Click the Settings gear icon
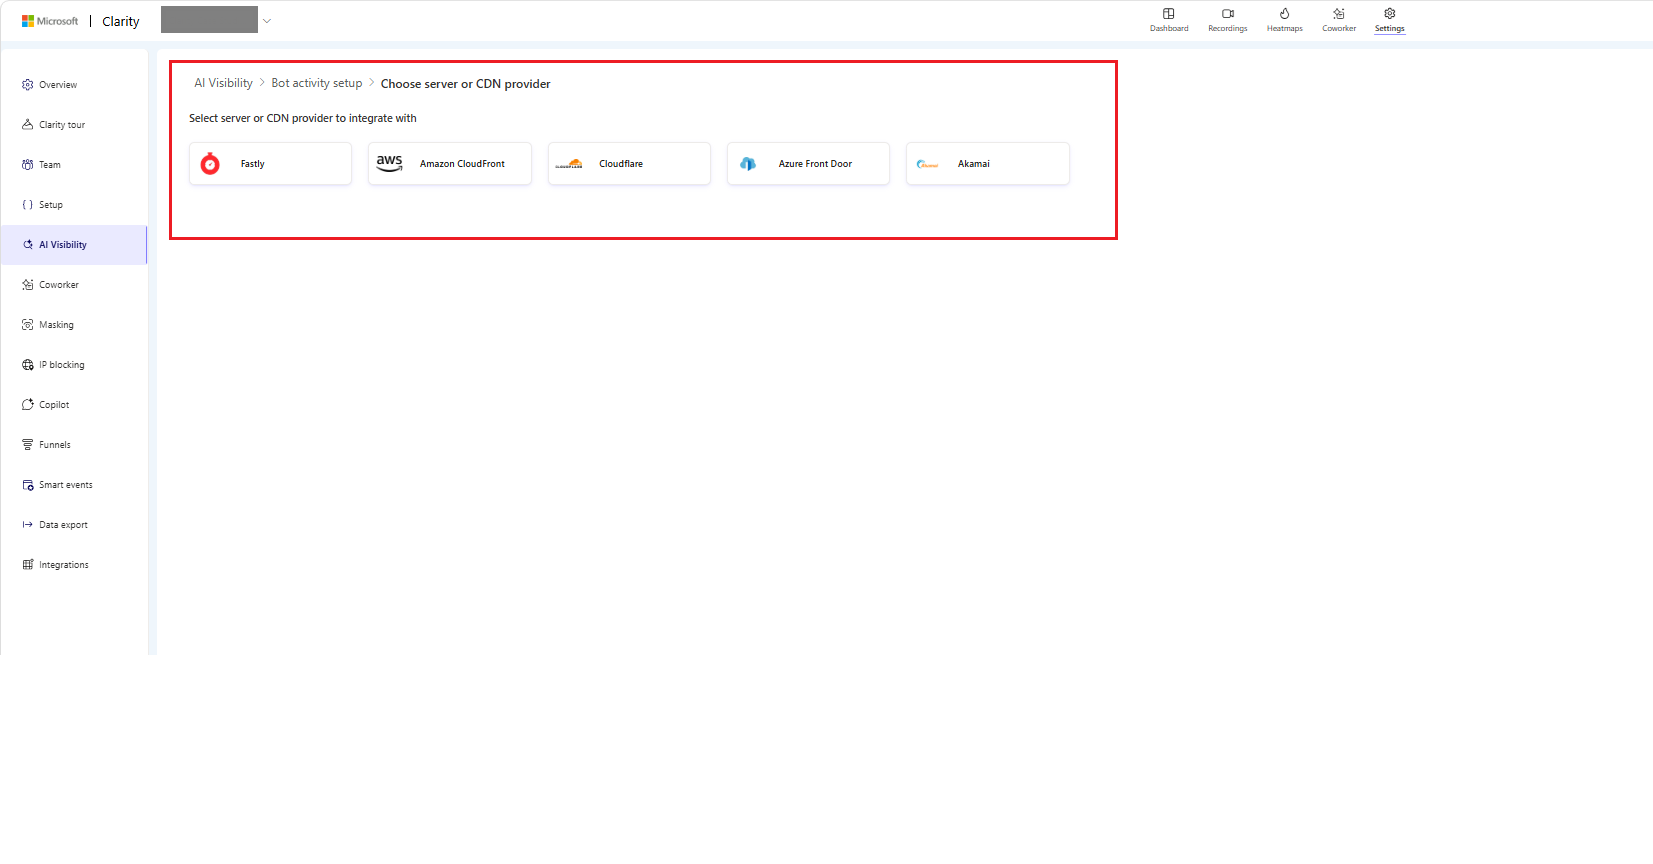This screenshot has width=1653, height=864. (x=1390, y=14)
